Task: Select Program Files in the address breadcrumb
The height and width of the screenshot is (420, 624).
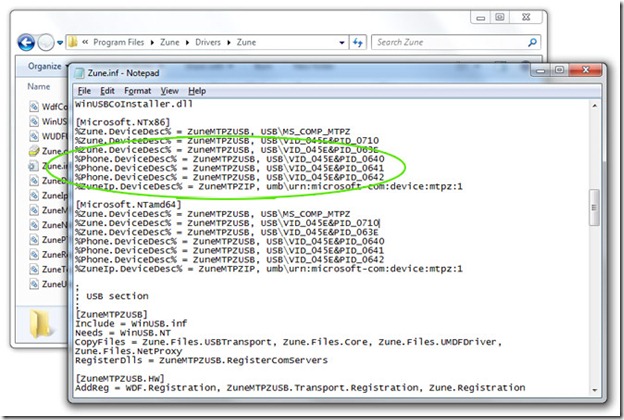Action: click(119, 42)
